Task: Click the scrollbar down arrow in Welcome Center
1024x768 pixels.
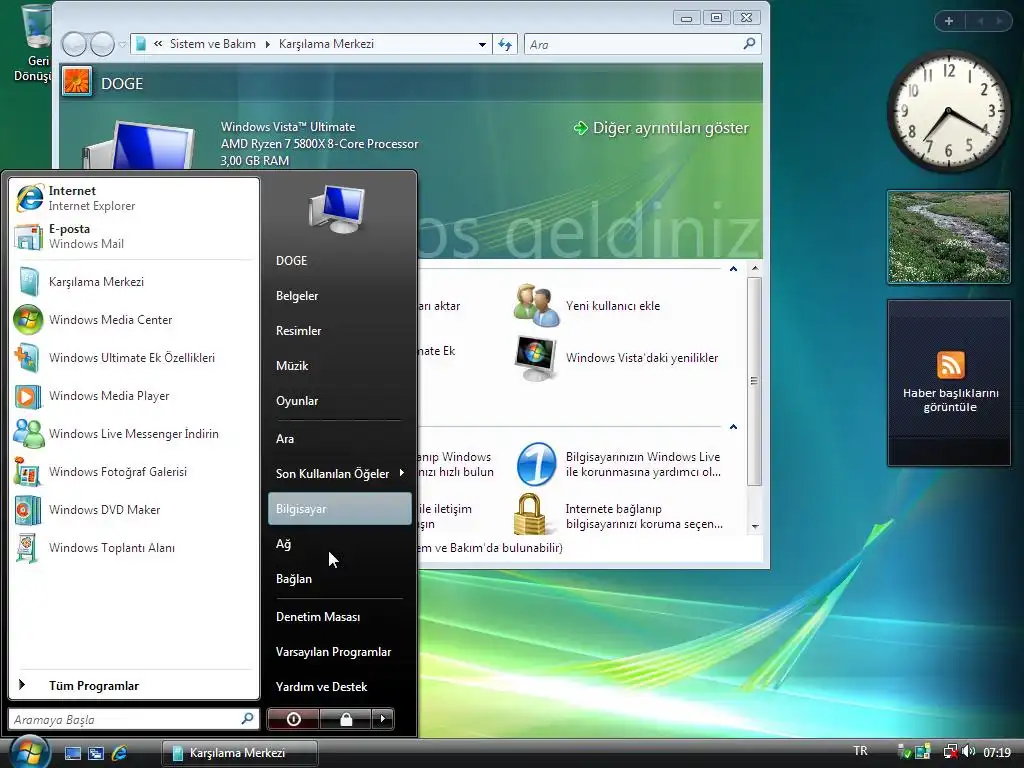Action: coord(755,526)
